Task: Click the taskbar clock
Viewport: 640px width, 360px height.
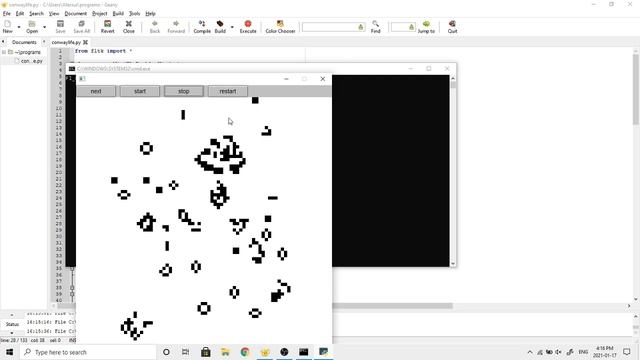Action: [x=605, y=352]
